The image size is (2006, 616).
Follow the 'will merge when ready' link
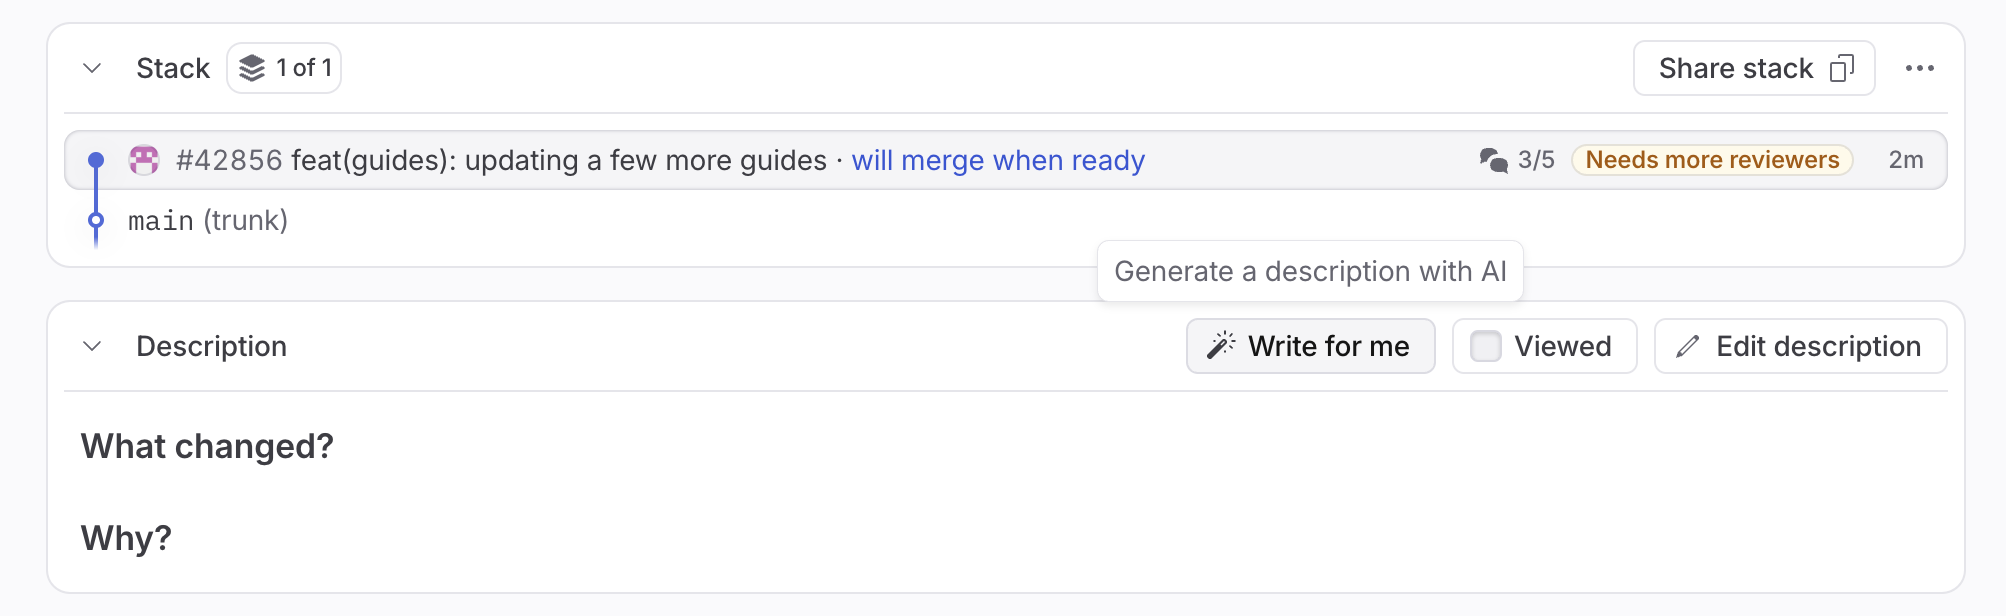click(997, 160)
